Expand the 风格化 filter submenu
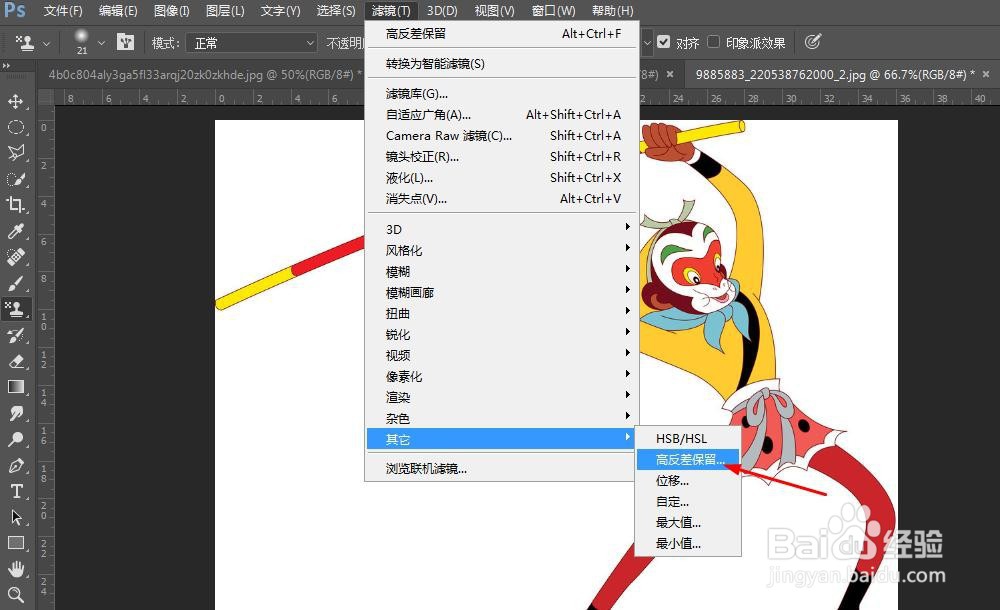Image resolution: width=1000 pixels, height=610 pixels. pos(501,250)
